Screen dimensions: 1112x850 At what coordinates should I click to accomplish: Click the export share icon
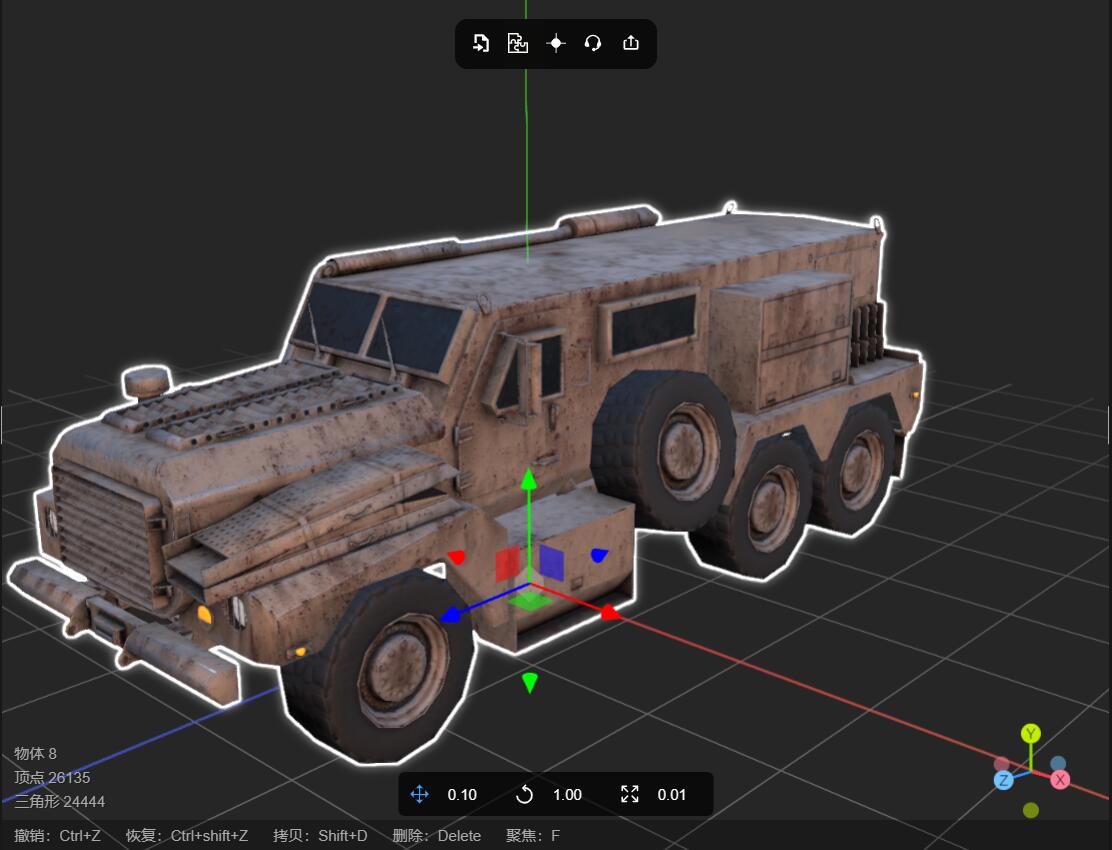(630, 43)
